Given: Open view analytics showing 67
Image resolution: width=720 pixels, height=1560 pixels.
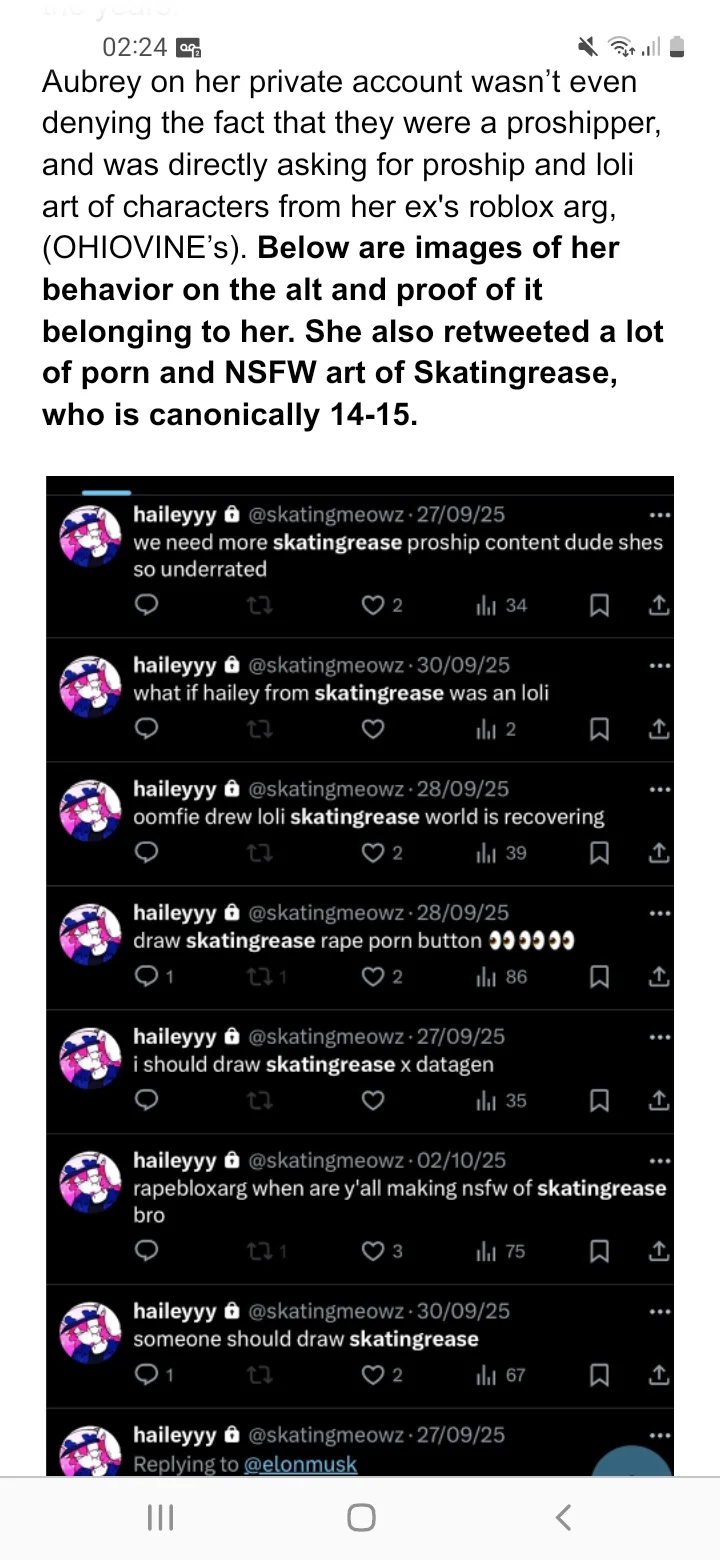Looking at the screenshot, I should click(502, 1375).
